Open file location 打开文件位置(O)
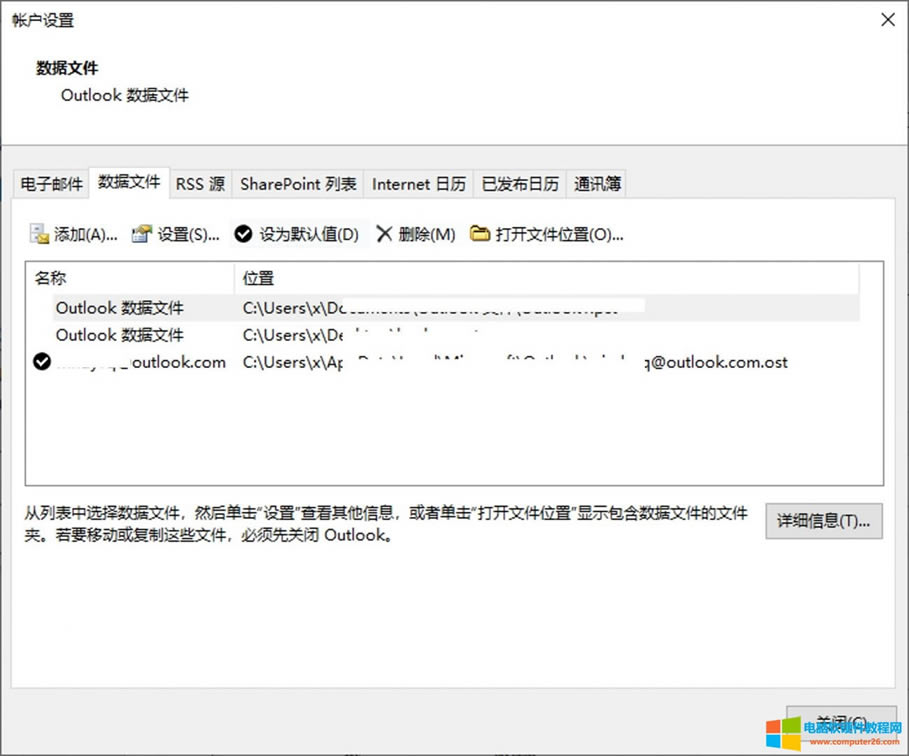The image size is (909, 756). (x=546, y=234)
